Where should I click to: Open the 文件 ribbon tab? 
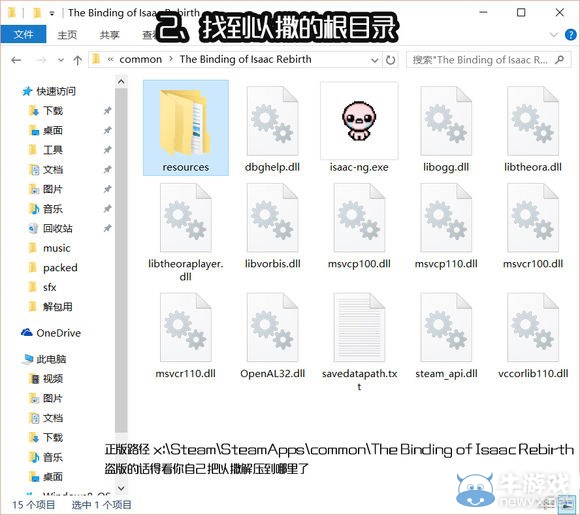click(x=23, y=35)
